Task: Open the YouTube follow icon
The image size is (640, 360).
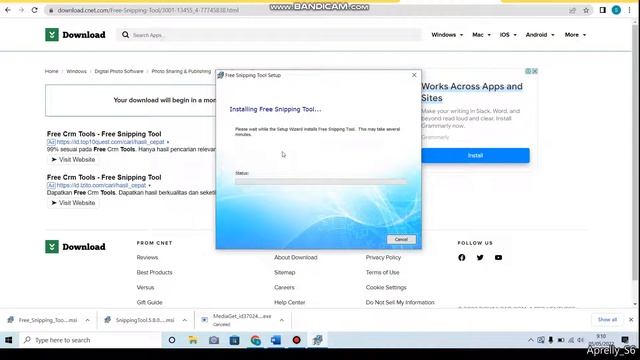Action: (x=498, y=258)
